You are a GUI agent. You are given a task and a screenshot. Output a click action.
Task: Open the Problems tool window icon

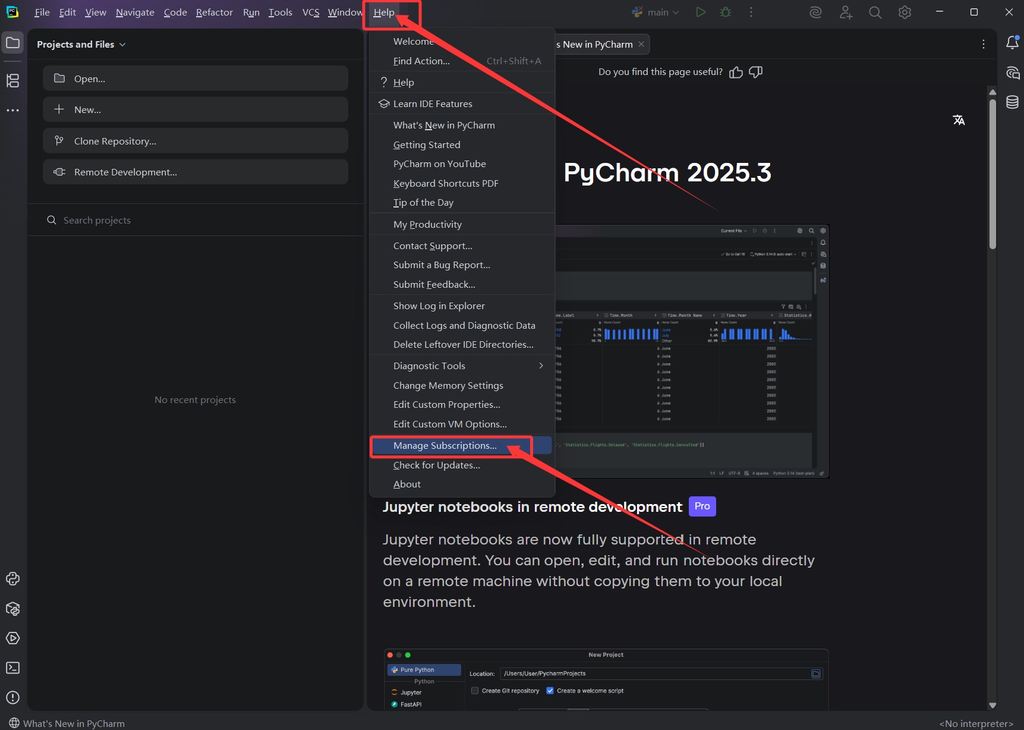point(12,697)
